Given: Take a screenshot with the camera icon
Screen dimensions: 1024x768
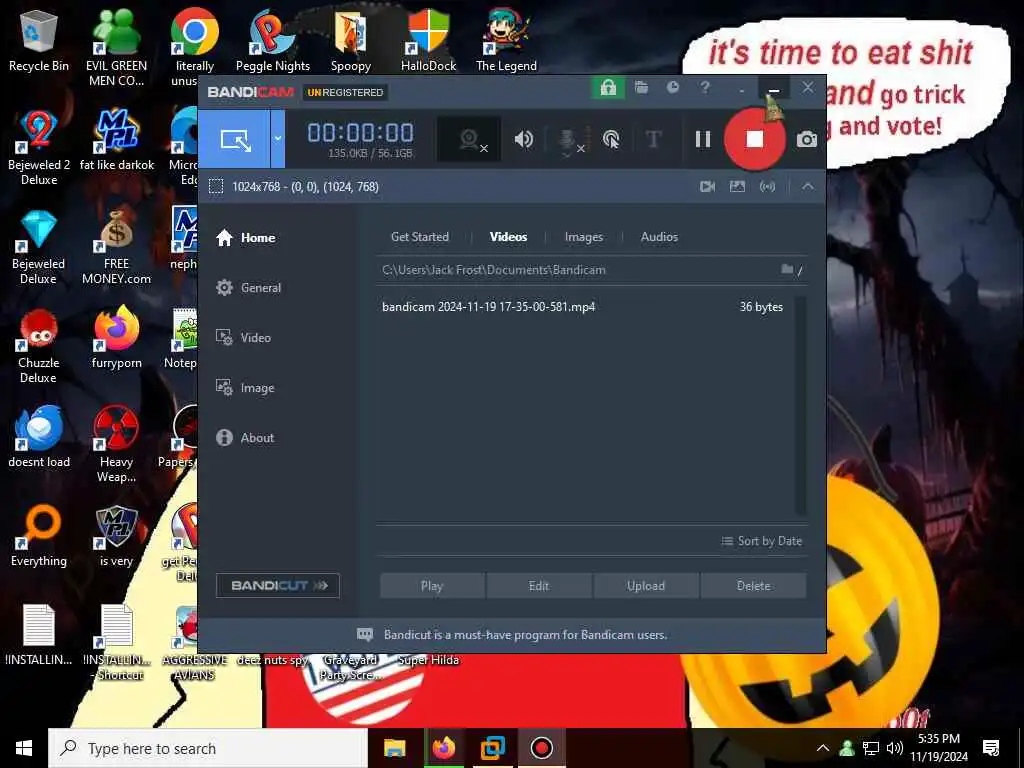Looking at the screenshot, I should pos(807,139).
